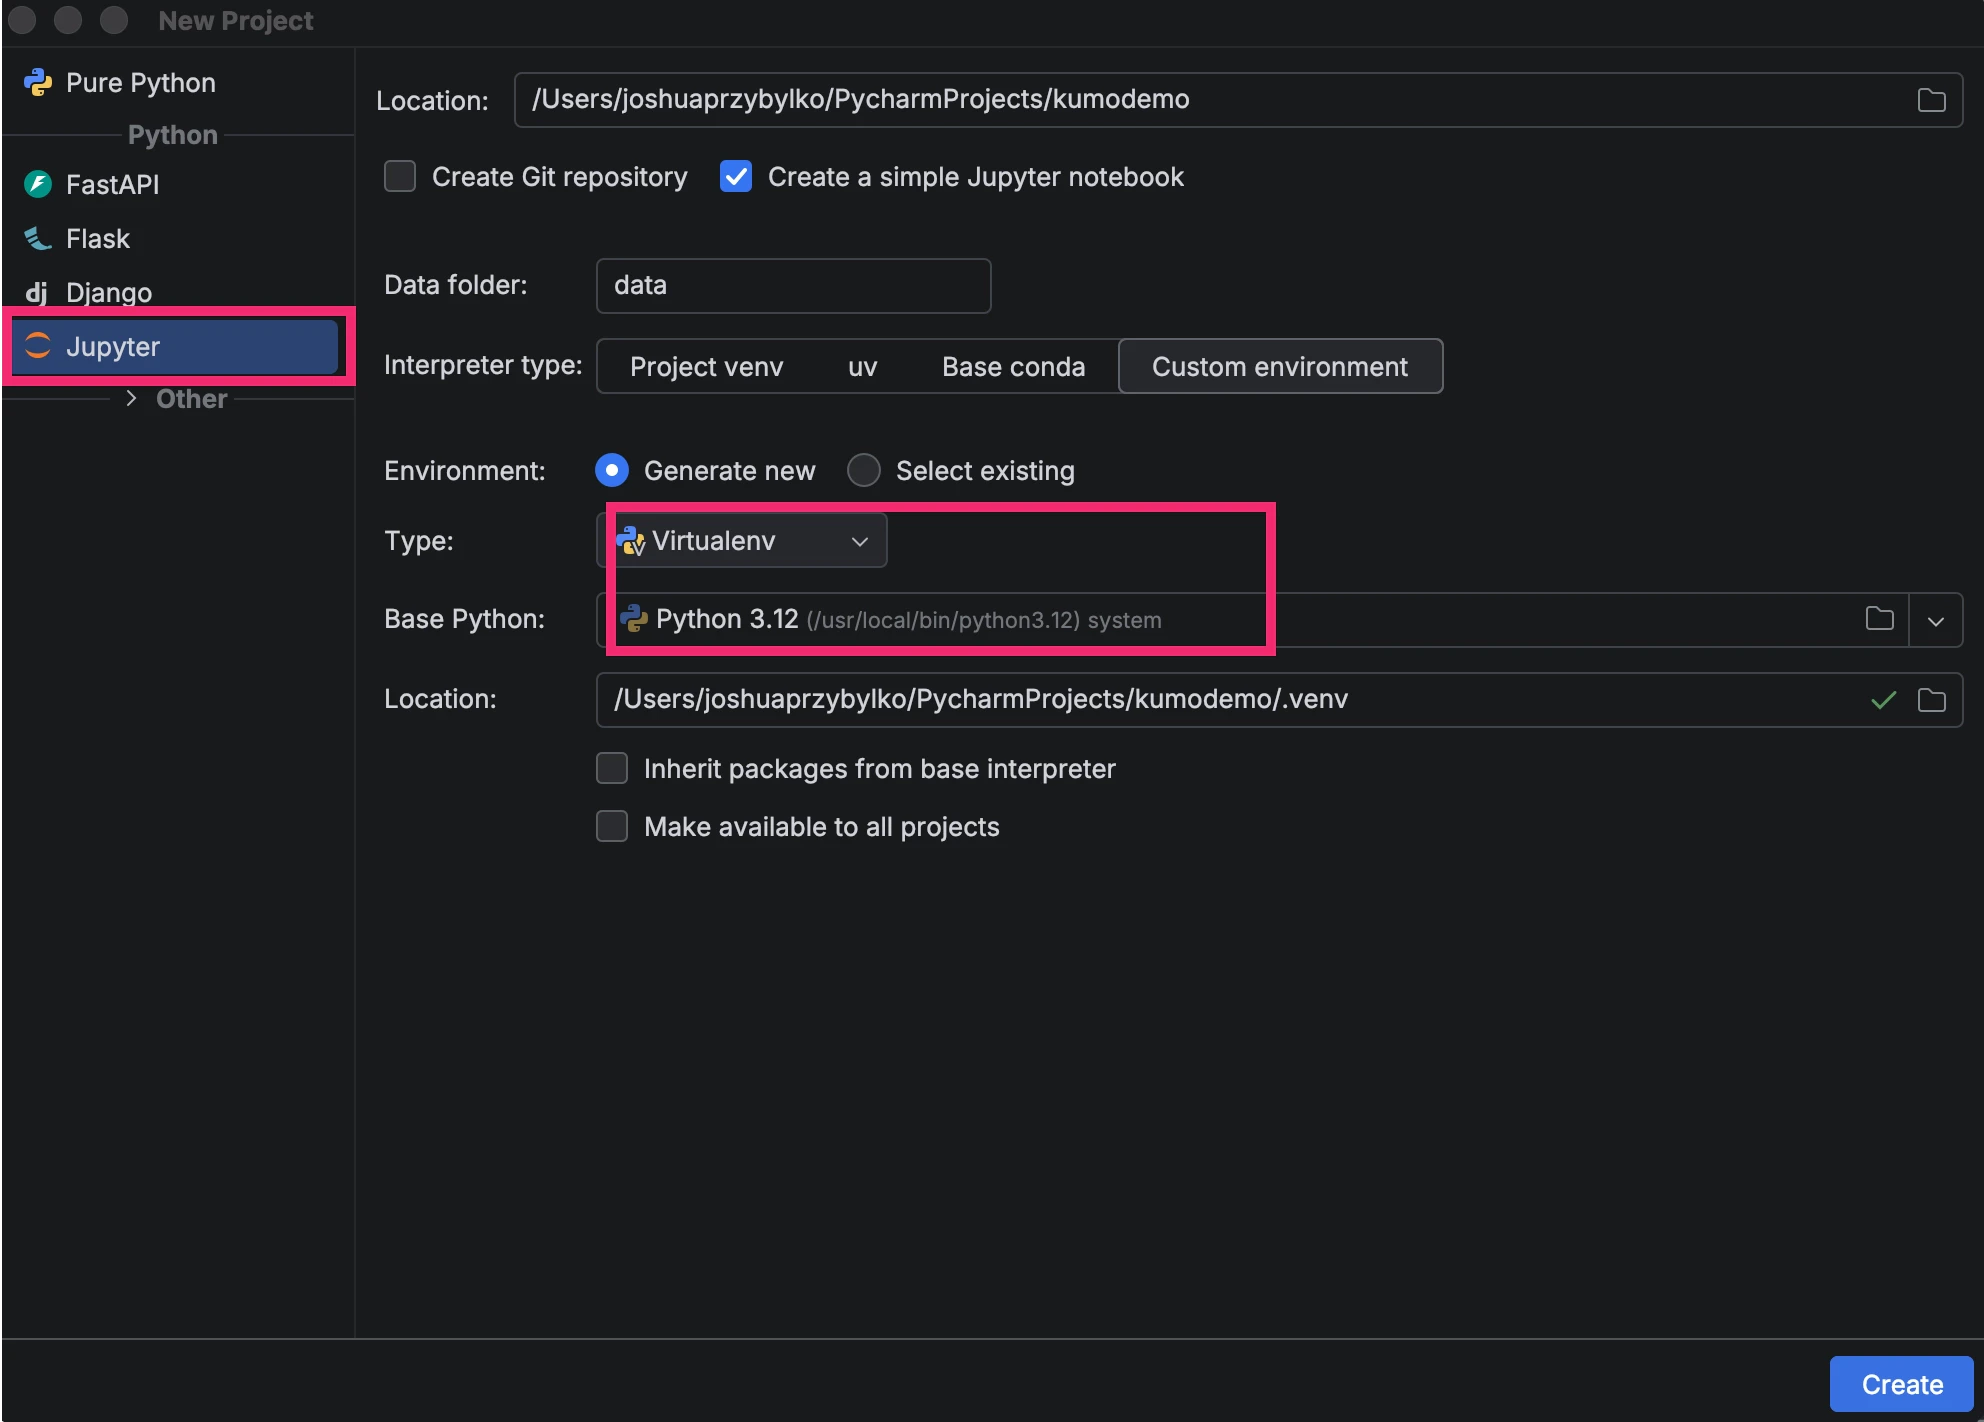Click into the Data folder field
1984x1422 pixels.
coord(793,286)
